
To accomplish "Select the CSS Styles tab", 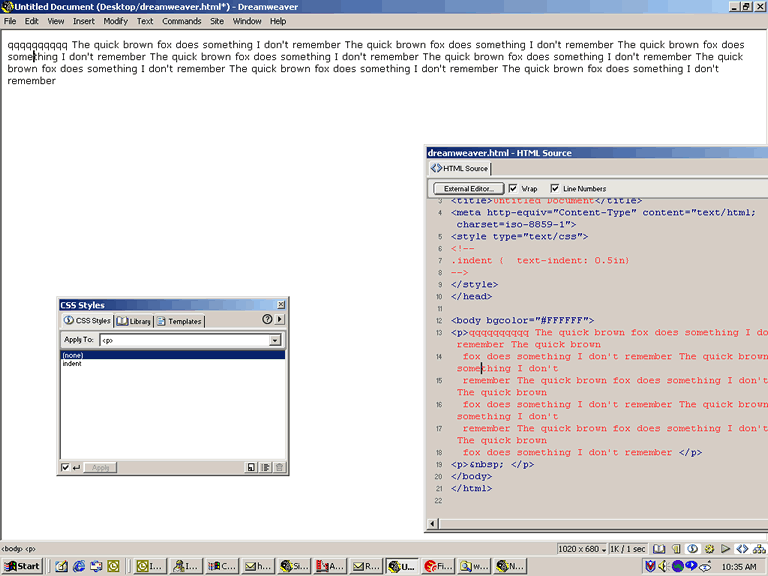I will 87,320.
